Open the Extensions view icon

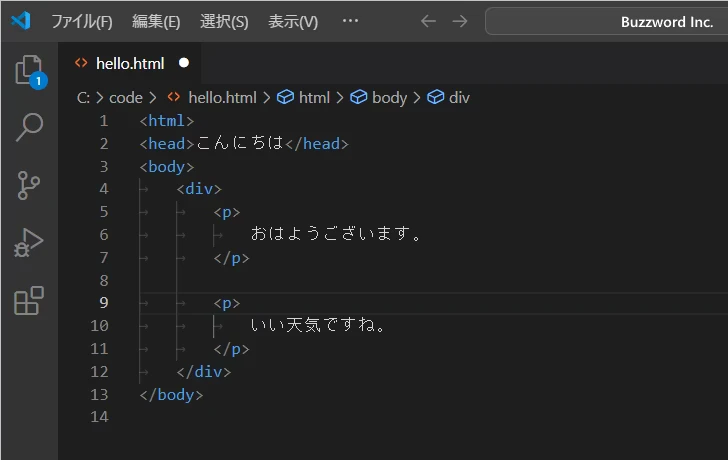pos(29,301)
